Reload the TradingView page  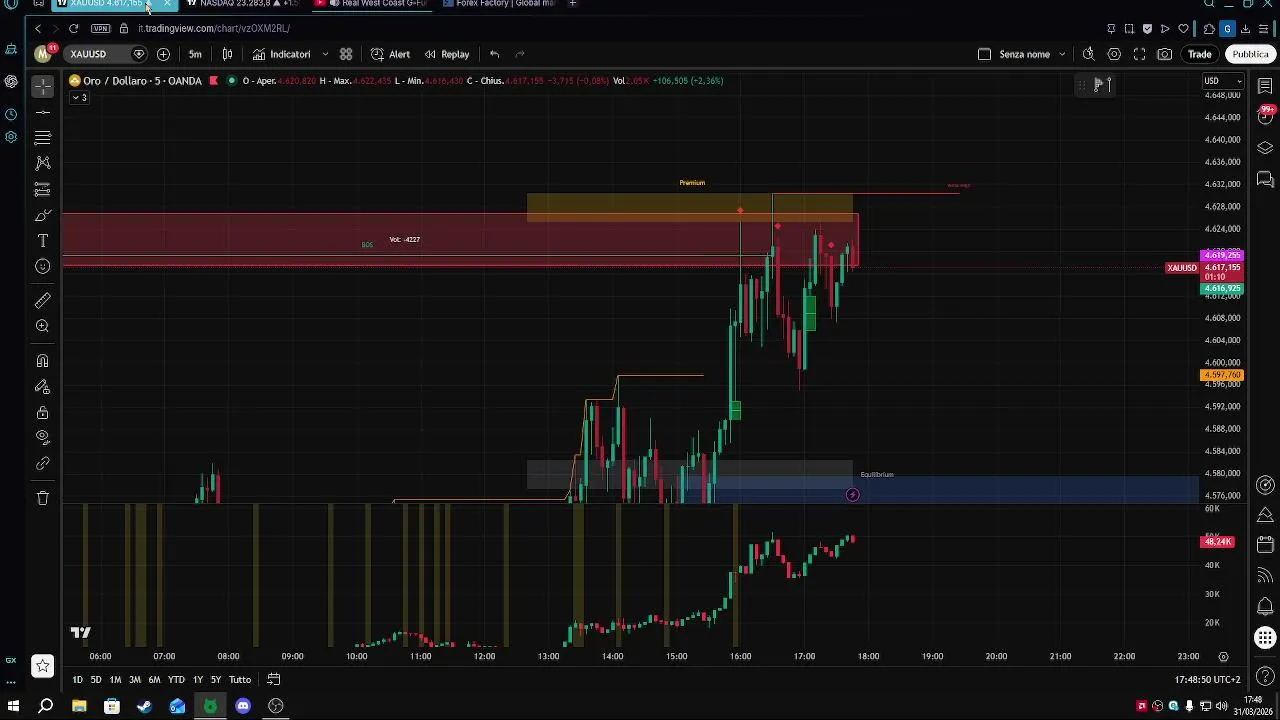pyautogui.click(x=73, y=28)
